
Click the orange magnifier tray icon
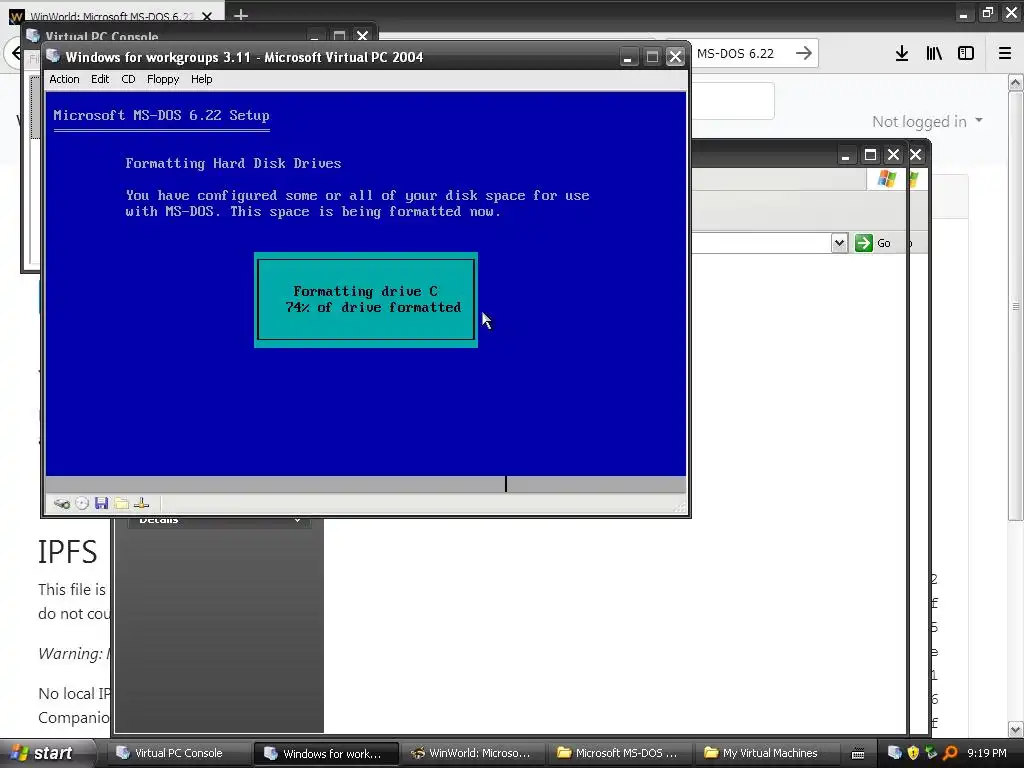[950, 753]
